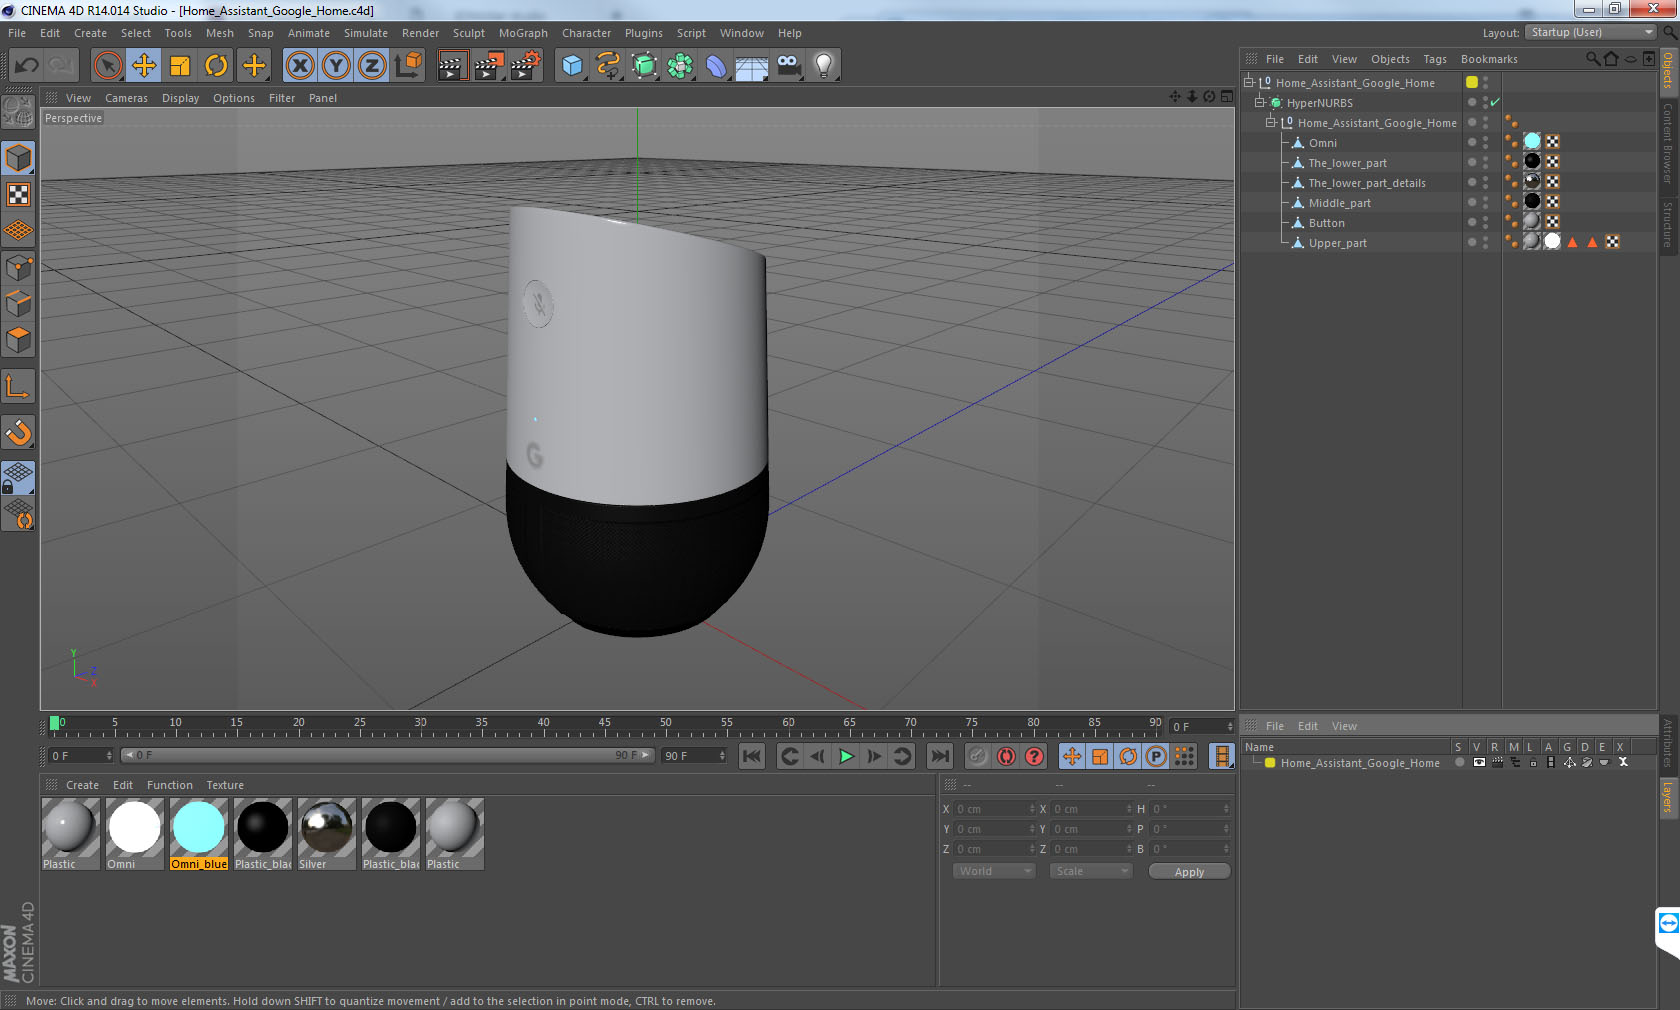Toggle the HyperNURBS enable checkmark
1680x1010 pixels.
click(1495, 103)
